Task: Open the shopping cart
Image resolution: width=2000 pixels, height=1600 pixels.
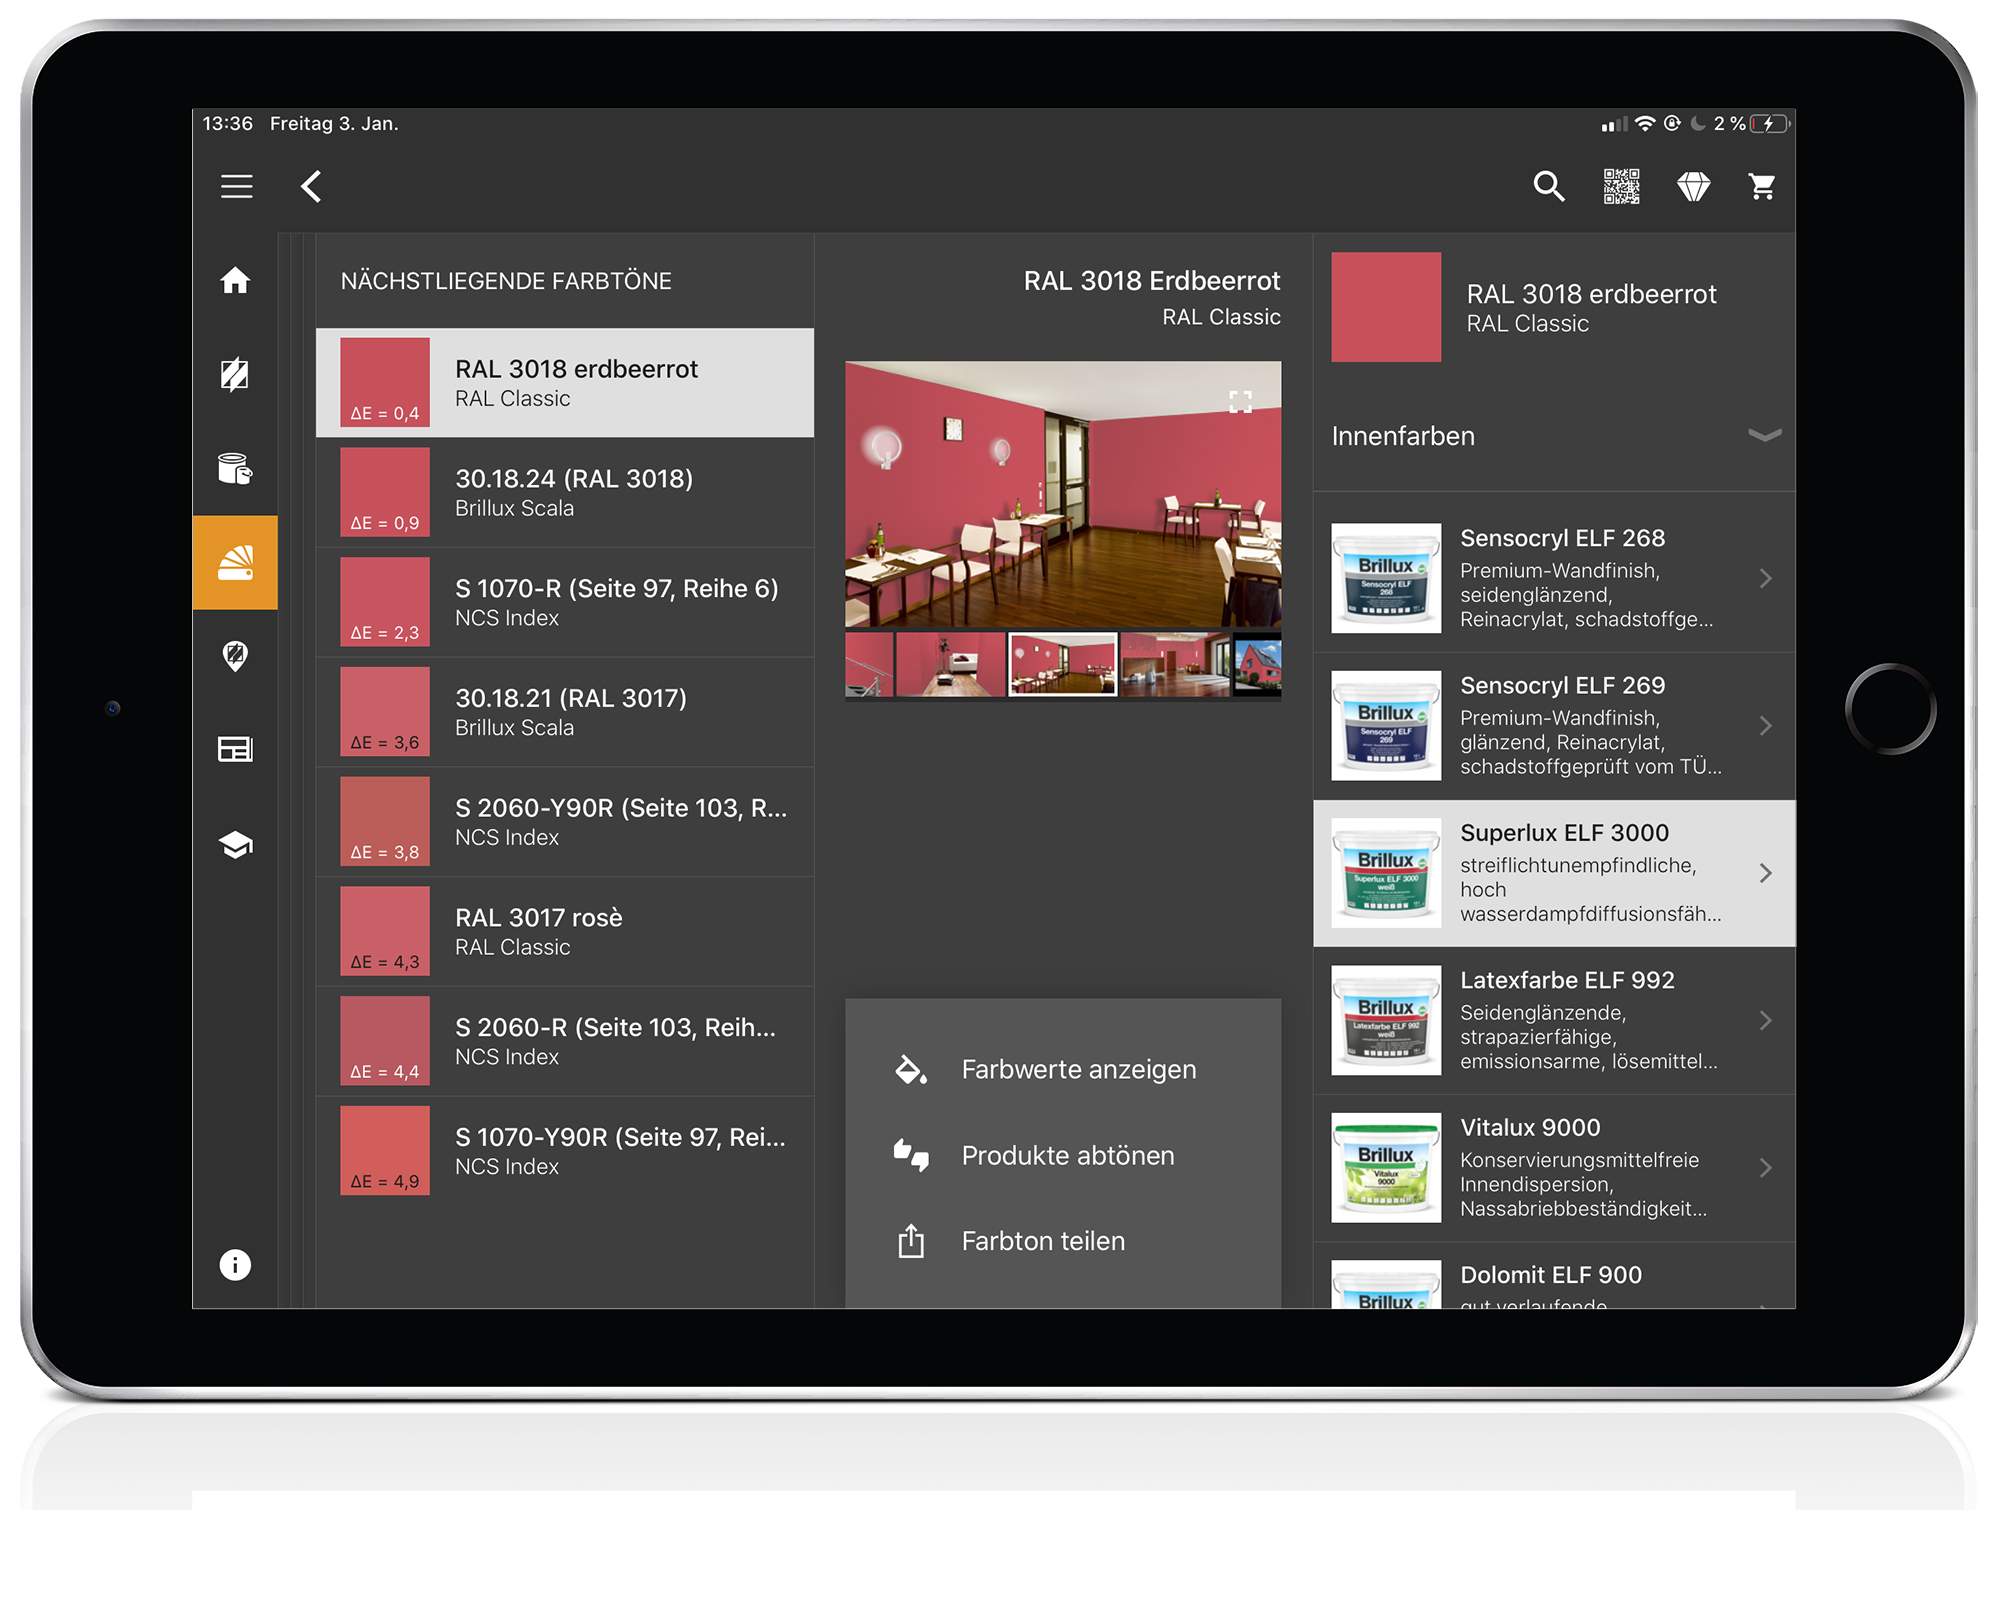Action: (1762, 186)
